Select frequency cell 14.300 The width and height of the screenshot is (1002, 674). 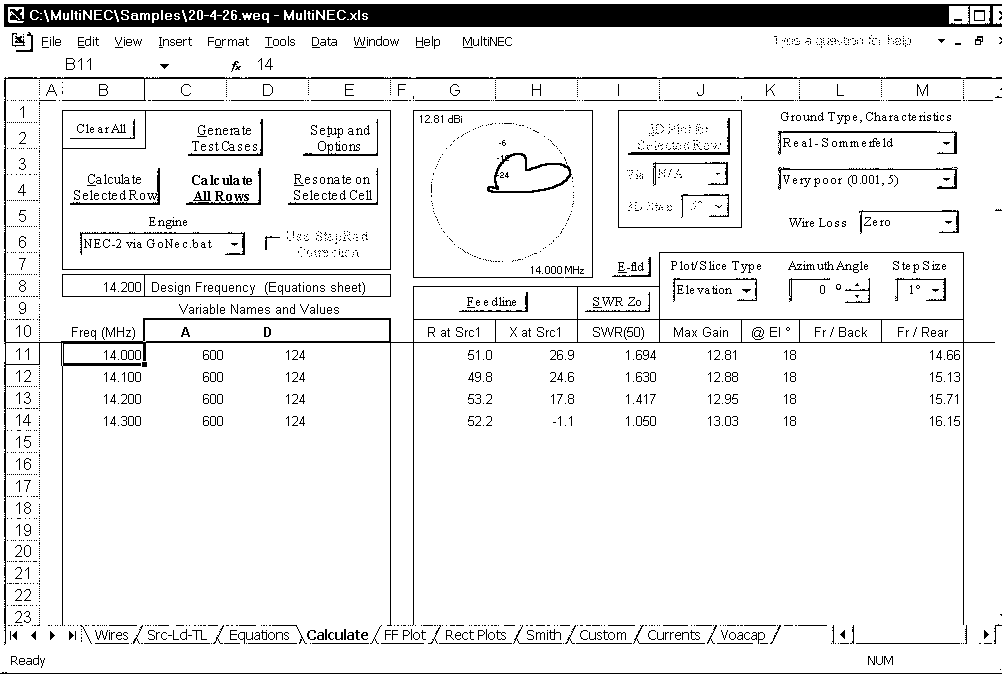click(104, 421)
